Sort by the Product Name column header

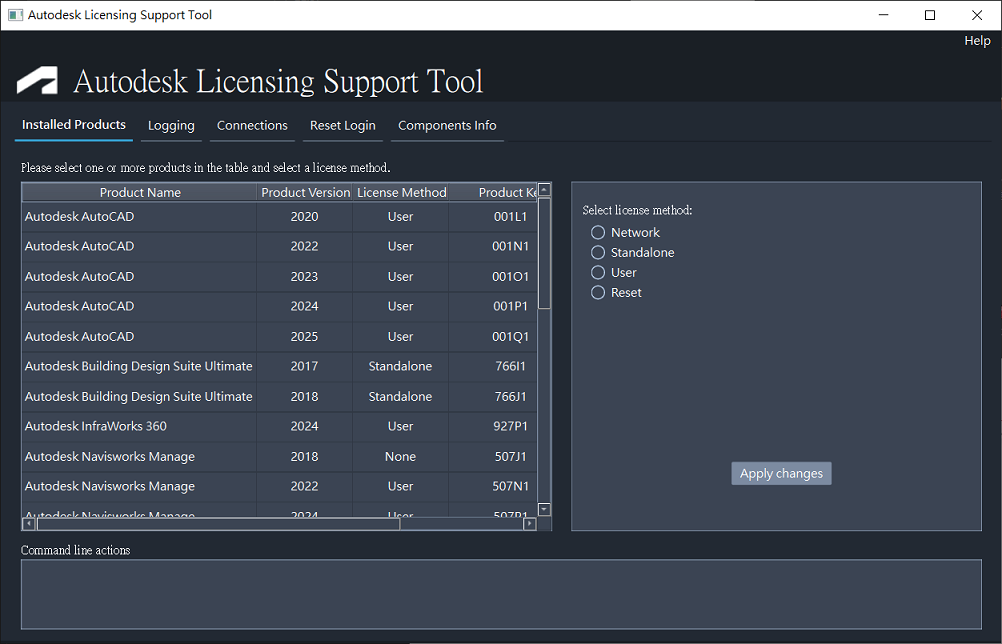pos(140,192)
